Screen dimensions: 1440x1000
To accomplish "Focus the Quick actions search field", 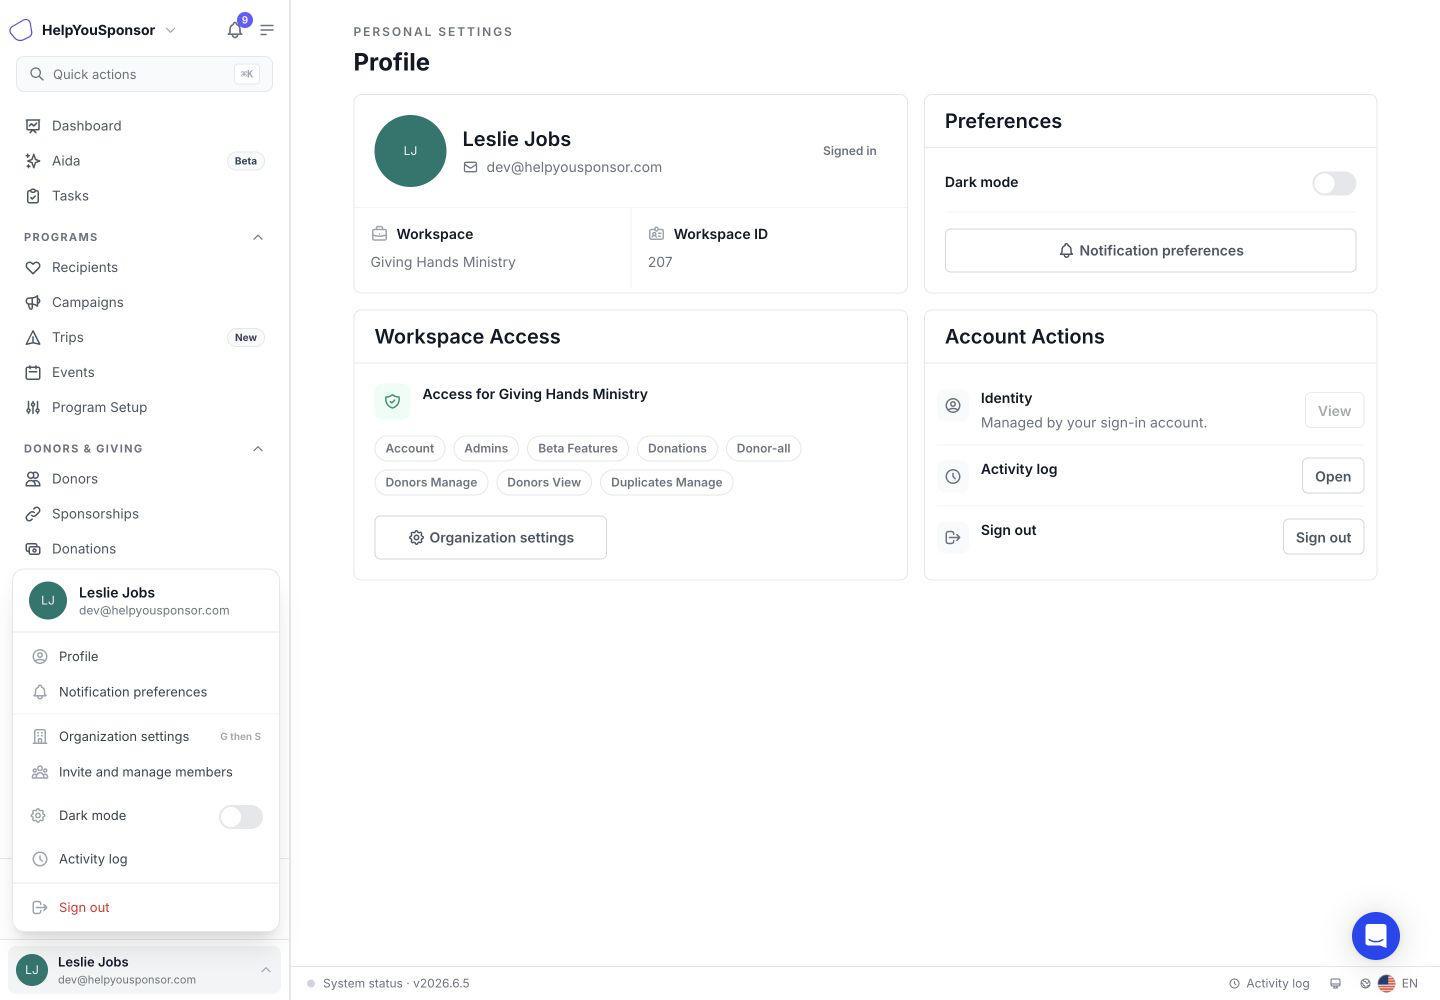I will point(144,74).
